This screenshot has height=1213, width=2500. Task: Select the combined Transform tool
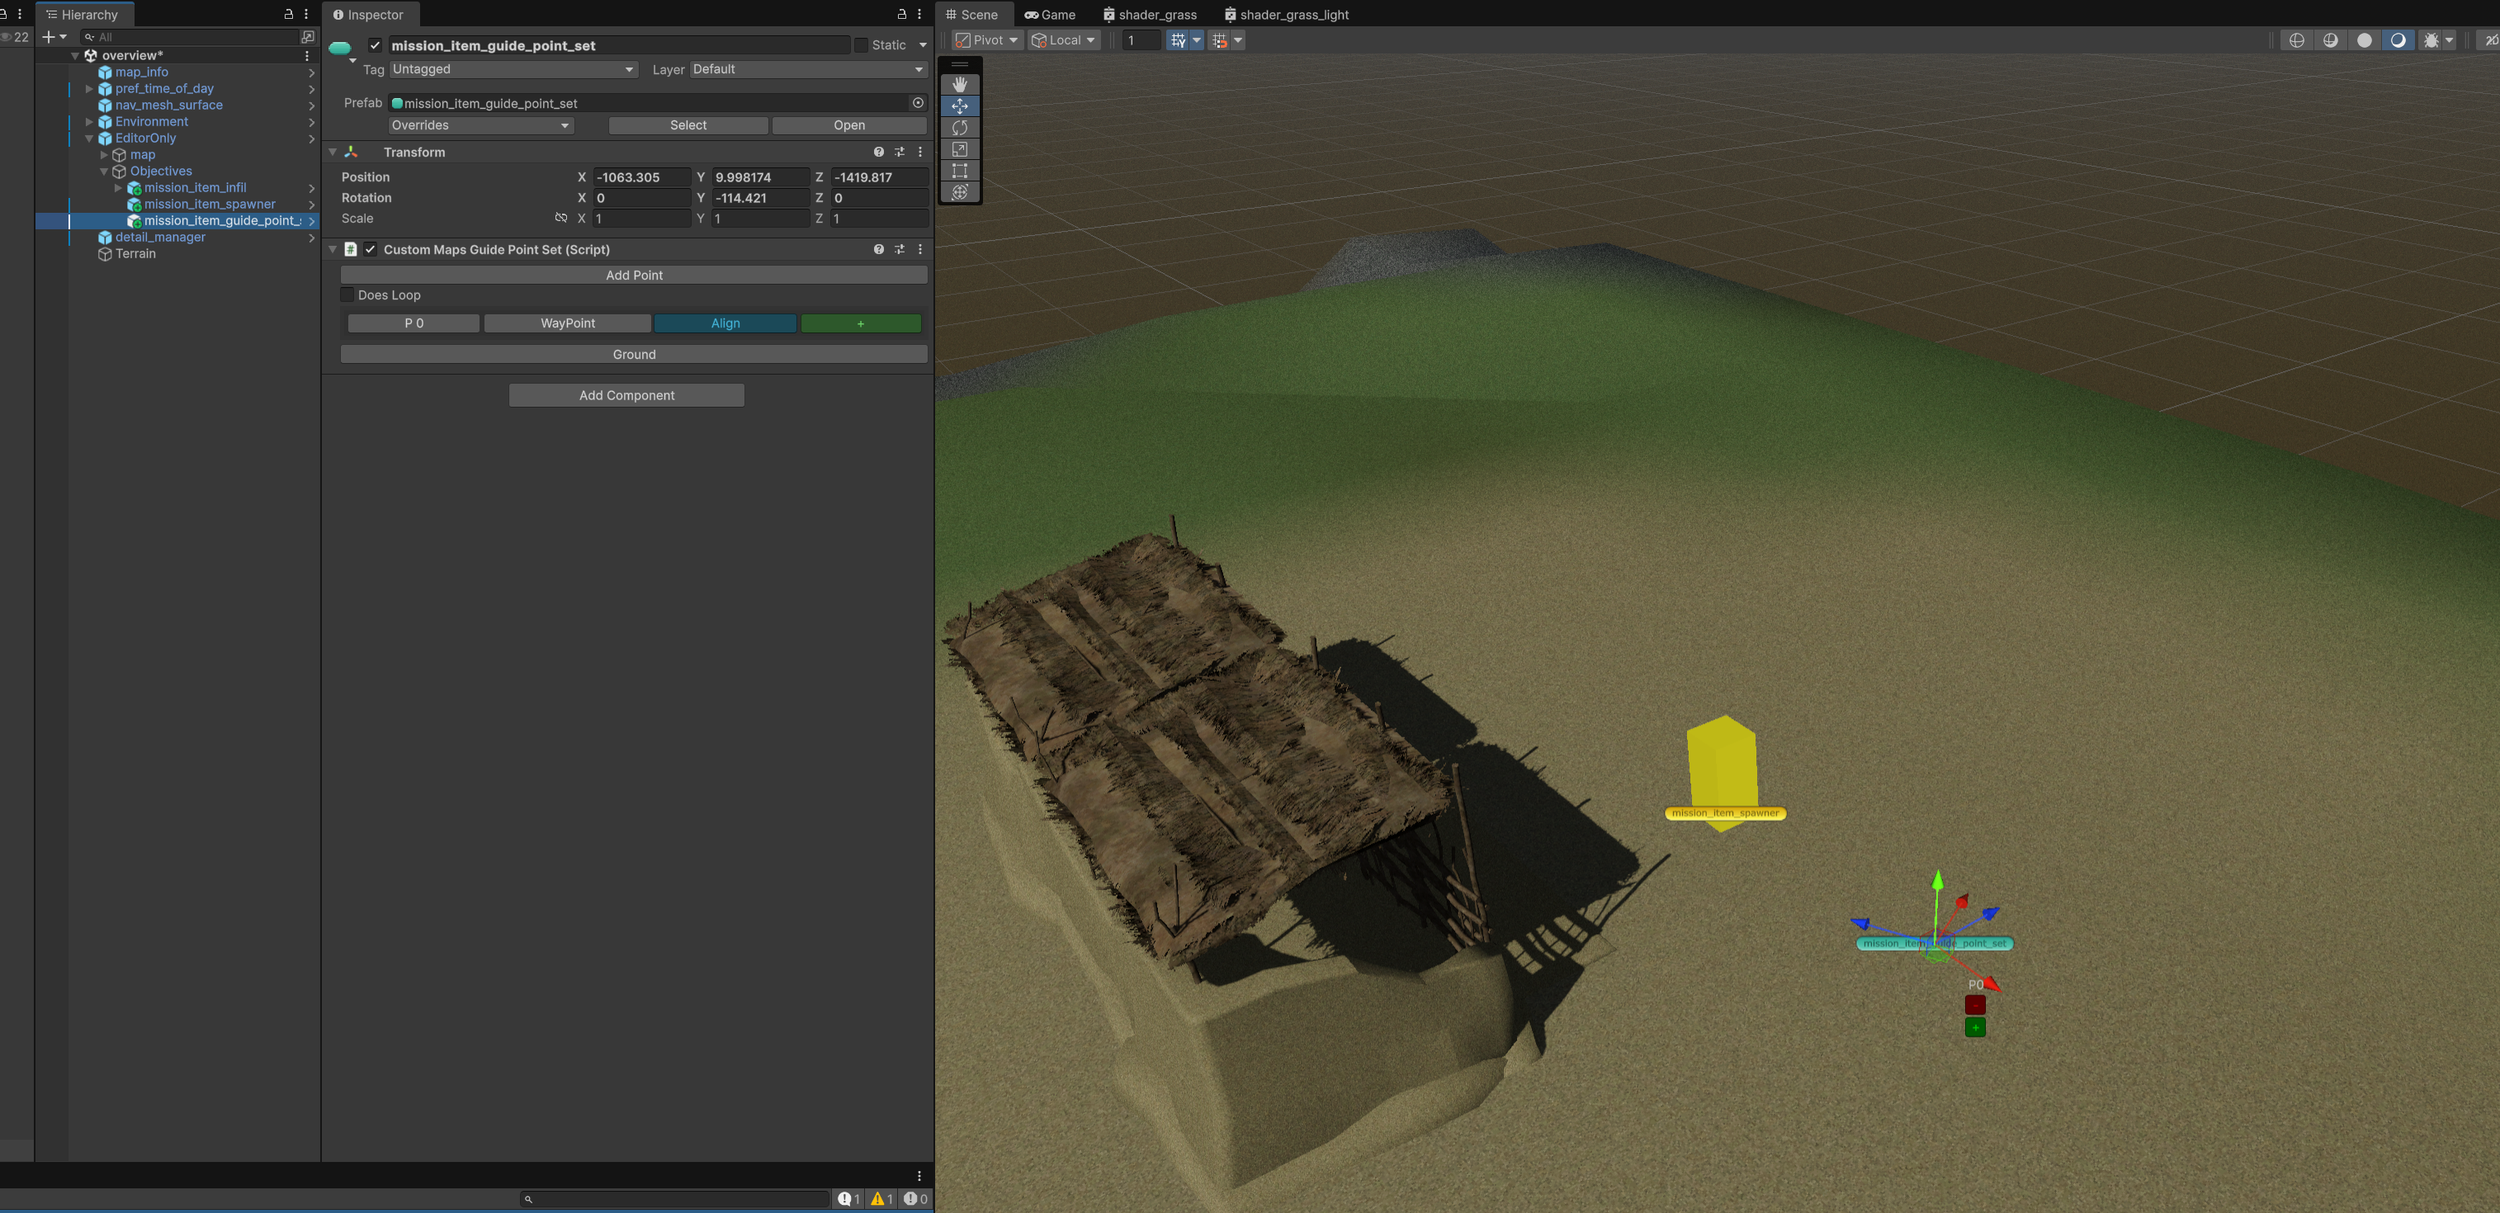pyautogui.click(x=960, y=192)
